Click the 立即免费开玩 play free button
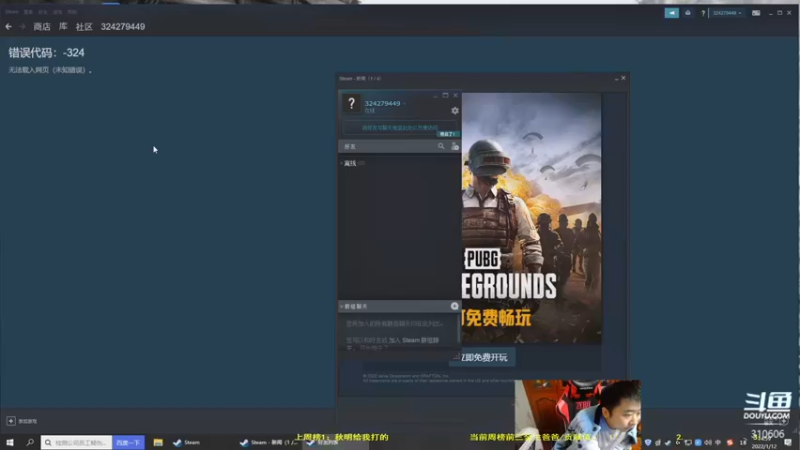800x450 pixels. tap(482, 357)
